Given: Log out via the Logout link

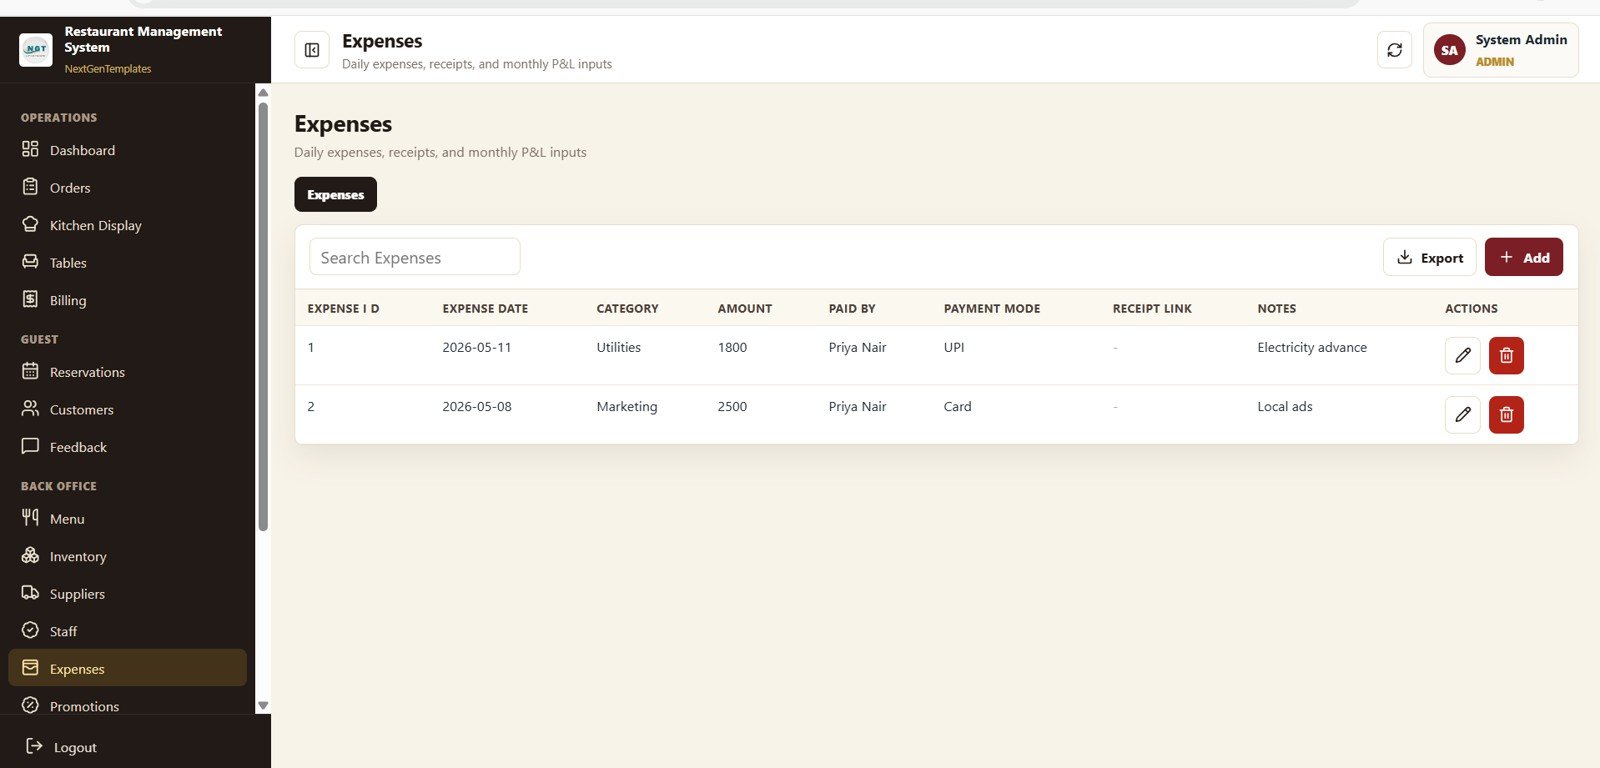Looking at the screenshot, I should 61,747.
